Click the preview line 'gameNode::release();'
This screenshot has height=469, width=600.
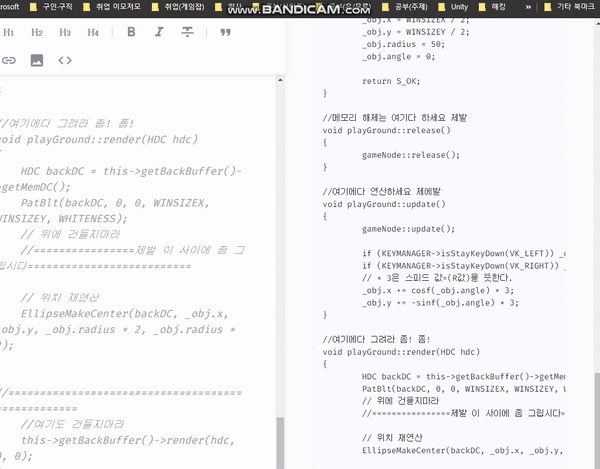click(x=411, y=155)
